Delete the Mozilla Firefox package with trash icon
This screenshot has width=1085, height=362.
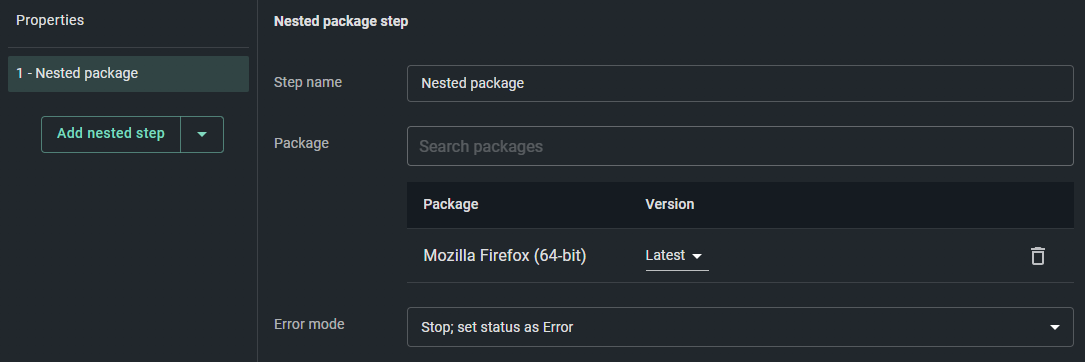(x=1037, y=256)
